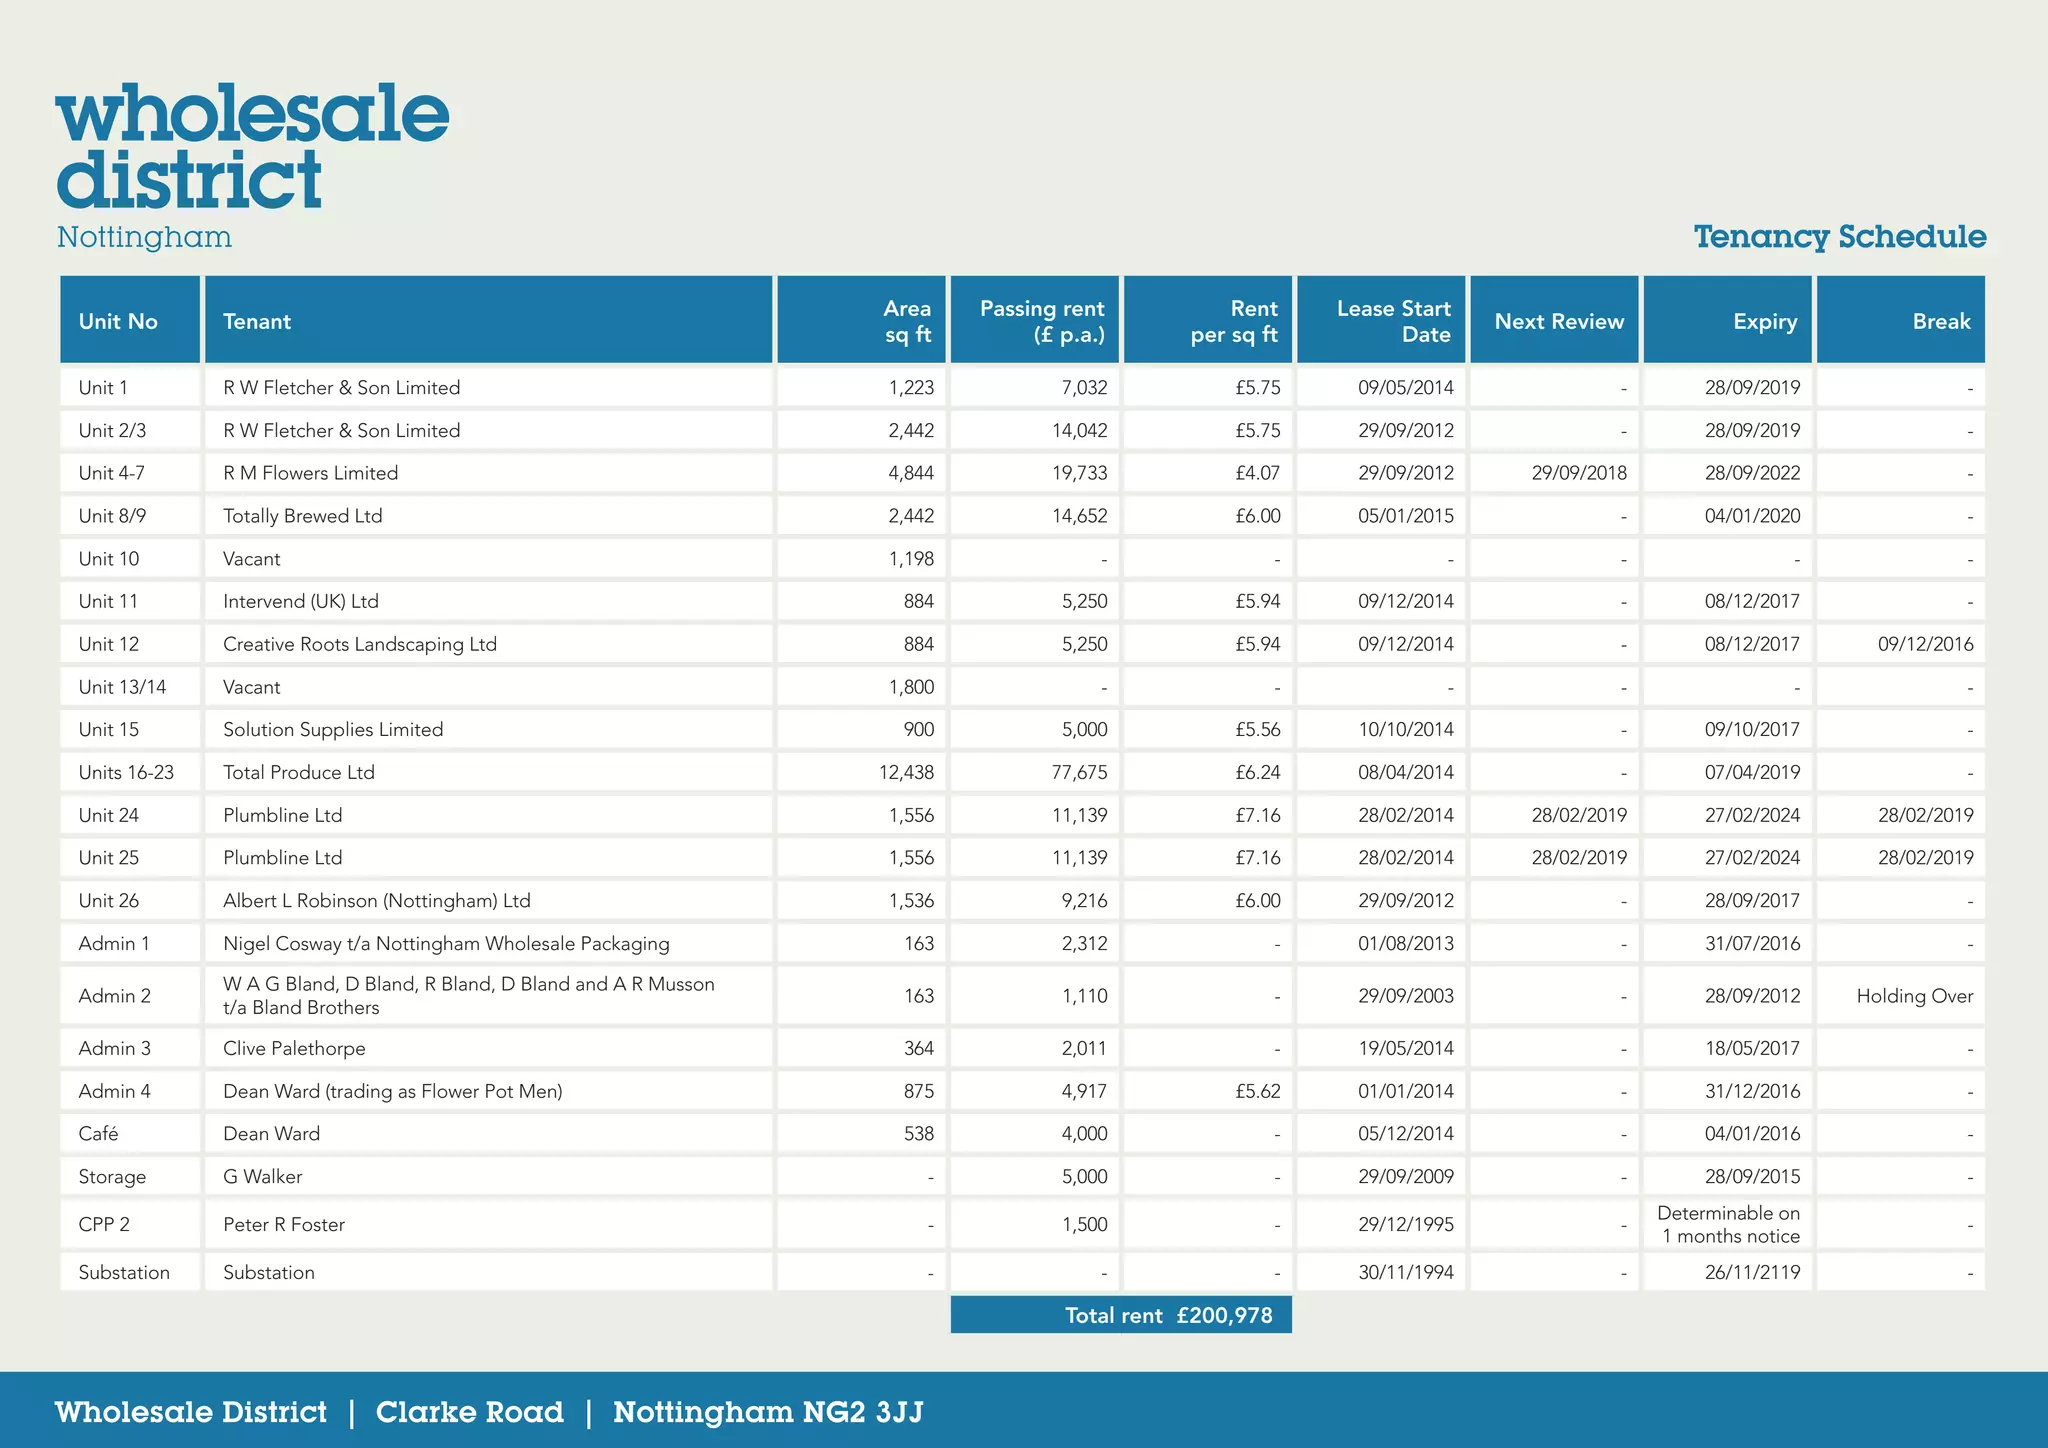The width and height of the screenshot is (2048, 1448).
Task: Click the Tenancy Schedule heading
Action: tap(1839, 237)
